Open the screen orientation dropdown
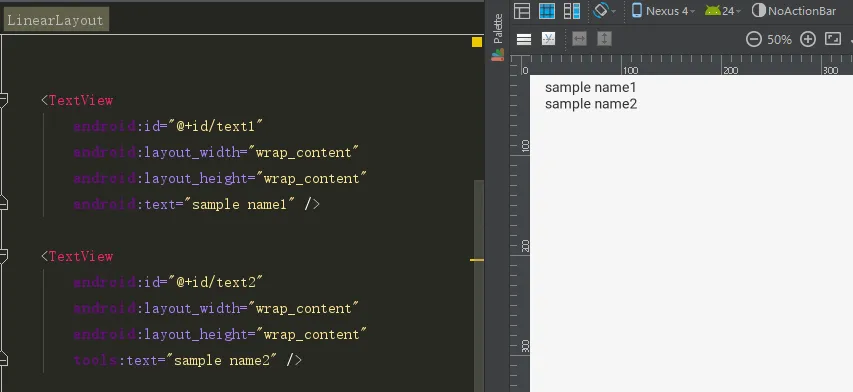Viewport: 853px width, 392px height. click(x=604, y=11)
